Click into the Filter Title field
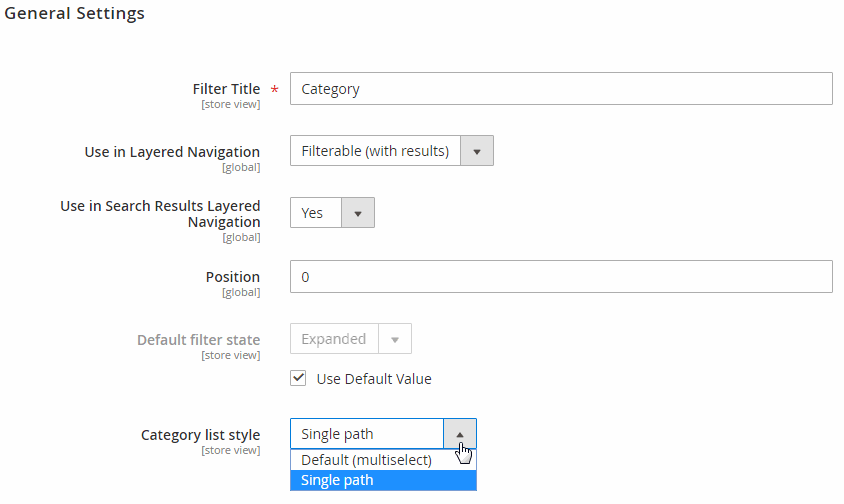844x504 pixels. (561, 89)
